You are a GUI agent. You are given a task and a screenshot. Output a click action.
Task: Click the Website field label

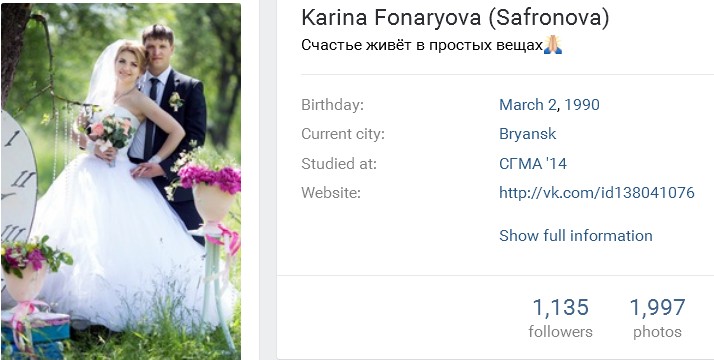(x=331, y=193)
